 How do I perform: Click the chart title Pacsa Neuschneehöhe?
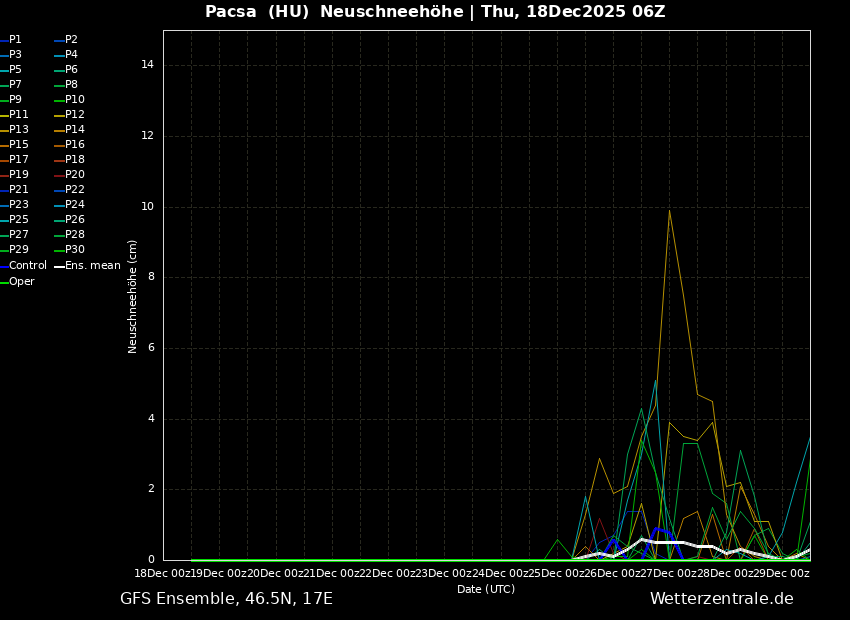(435, 12)
